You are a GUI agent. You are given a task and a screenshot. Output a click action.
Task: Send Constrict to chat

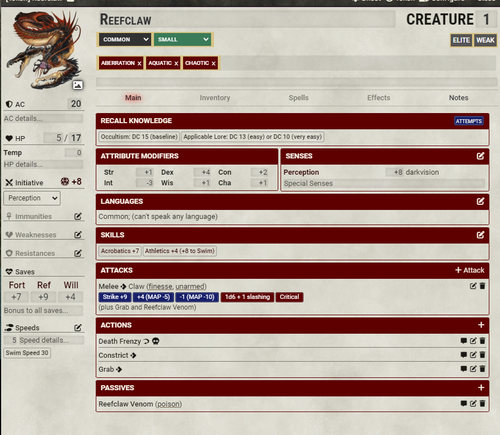463,355
